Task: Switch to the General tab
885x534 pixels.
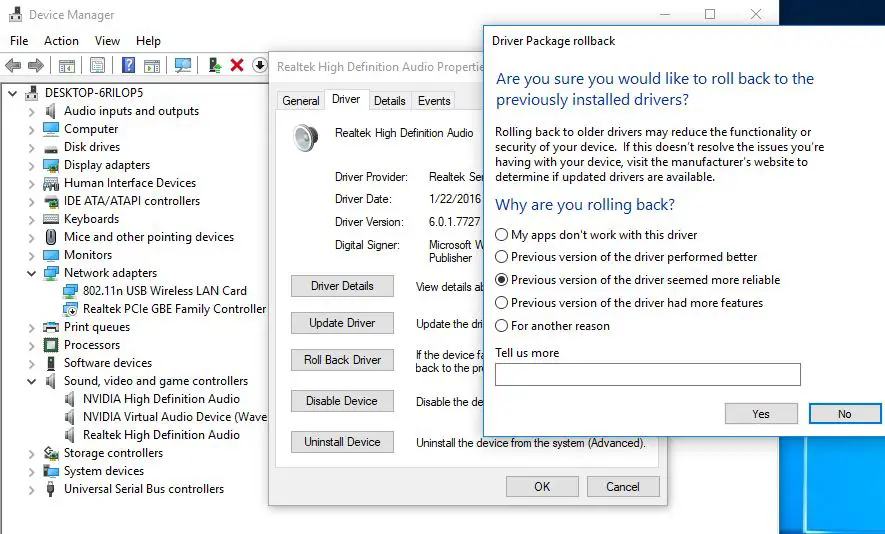Action: coord(300,100)
